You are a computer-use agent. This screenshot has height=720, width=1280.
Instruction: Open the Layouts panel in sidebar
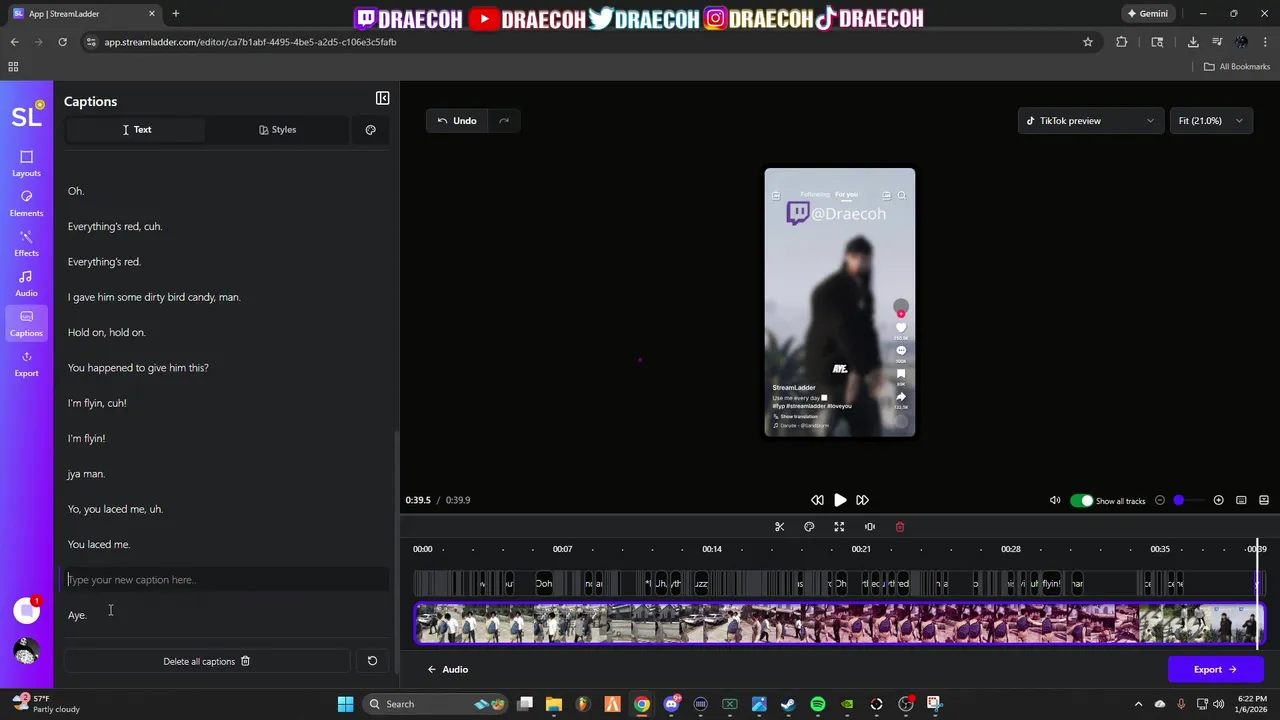(x=26, y=163)
